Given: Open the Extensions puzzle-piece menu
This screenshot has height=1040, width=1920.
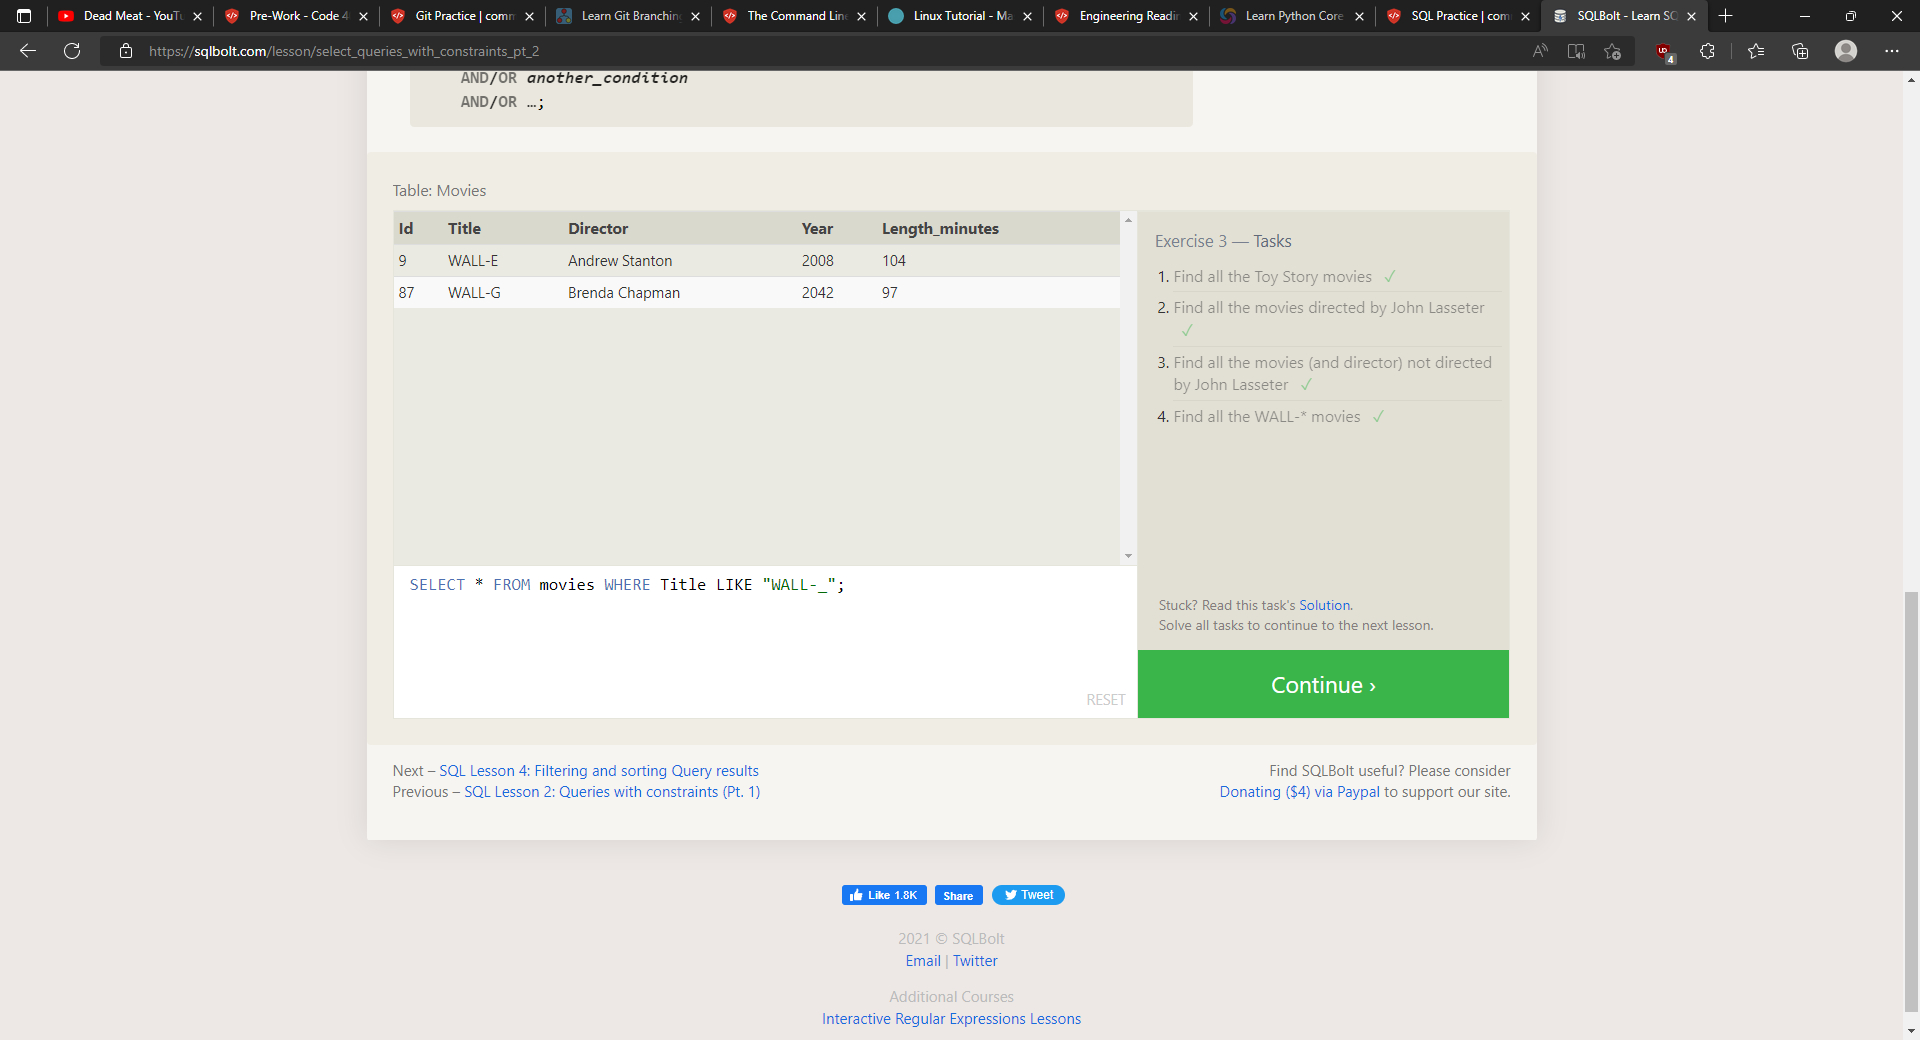Looking at the screenshot, I should [x=1707, y=51].
